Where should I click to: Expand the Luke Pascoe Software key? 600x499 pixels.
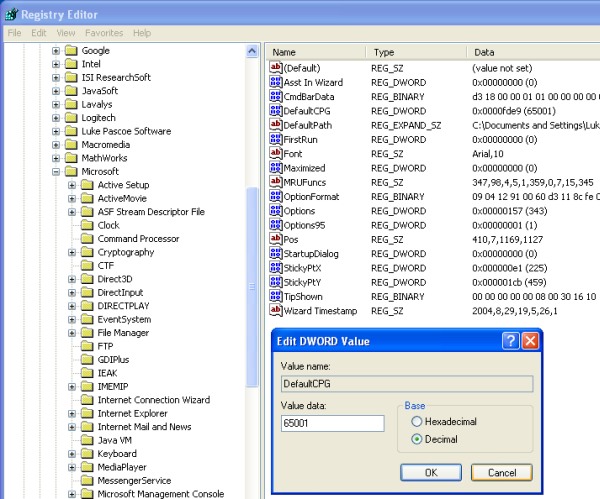[56, 132]
